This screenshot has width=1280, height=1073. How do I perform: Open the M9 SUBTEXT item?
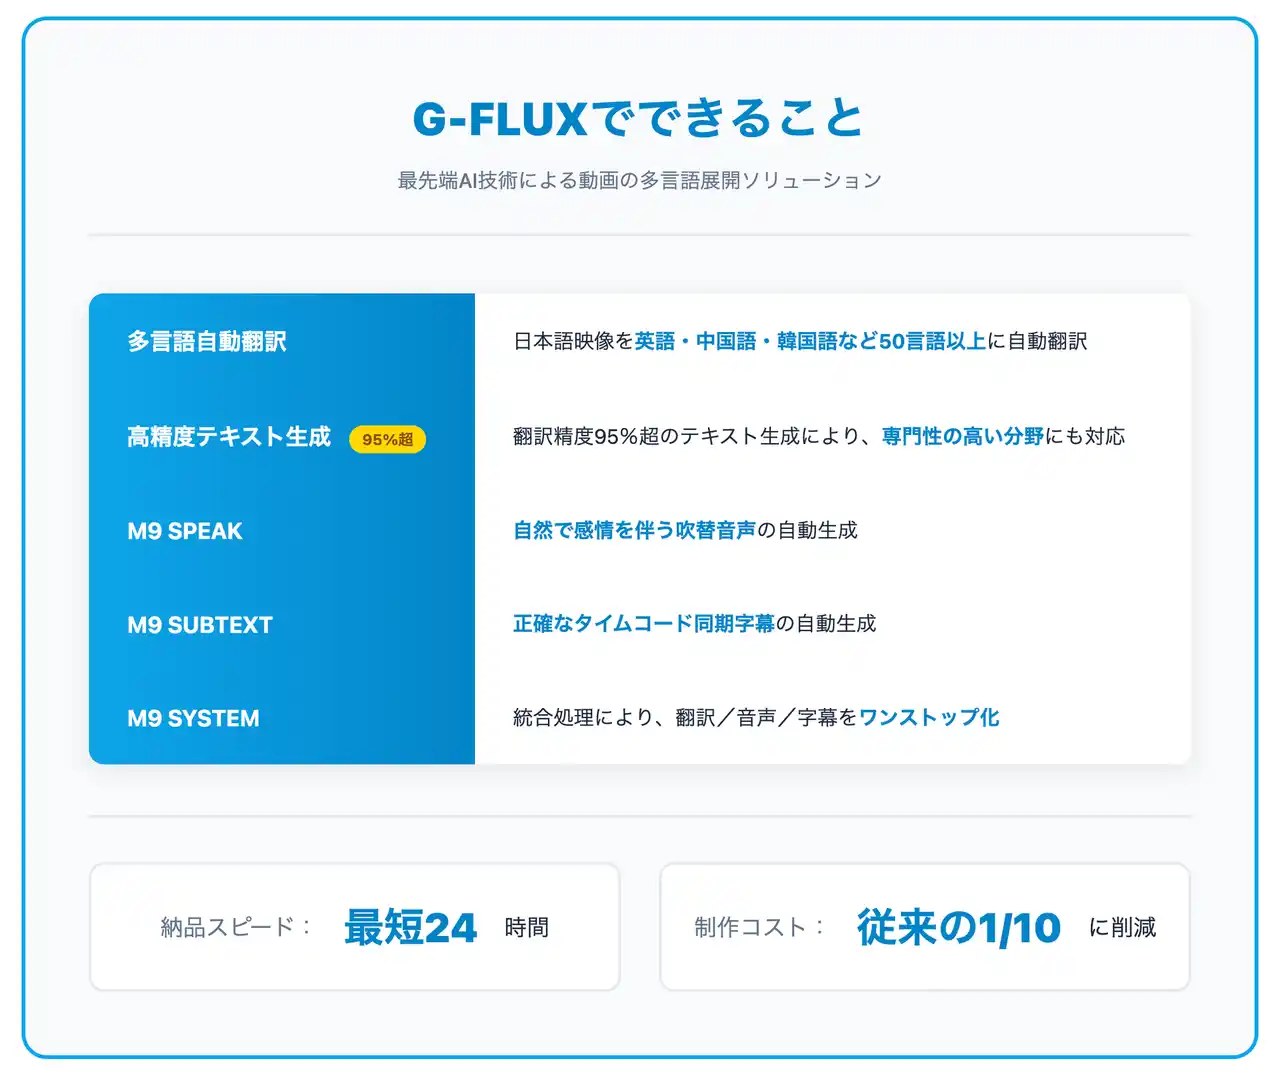pos(200,625)
